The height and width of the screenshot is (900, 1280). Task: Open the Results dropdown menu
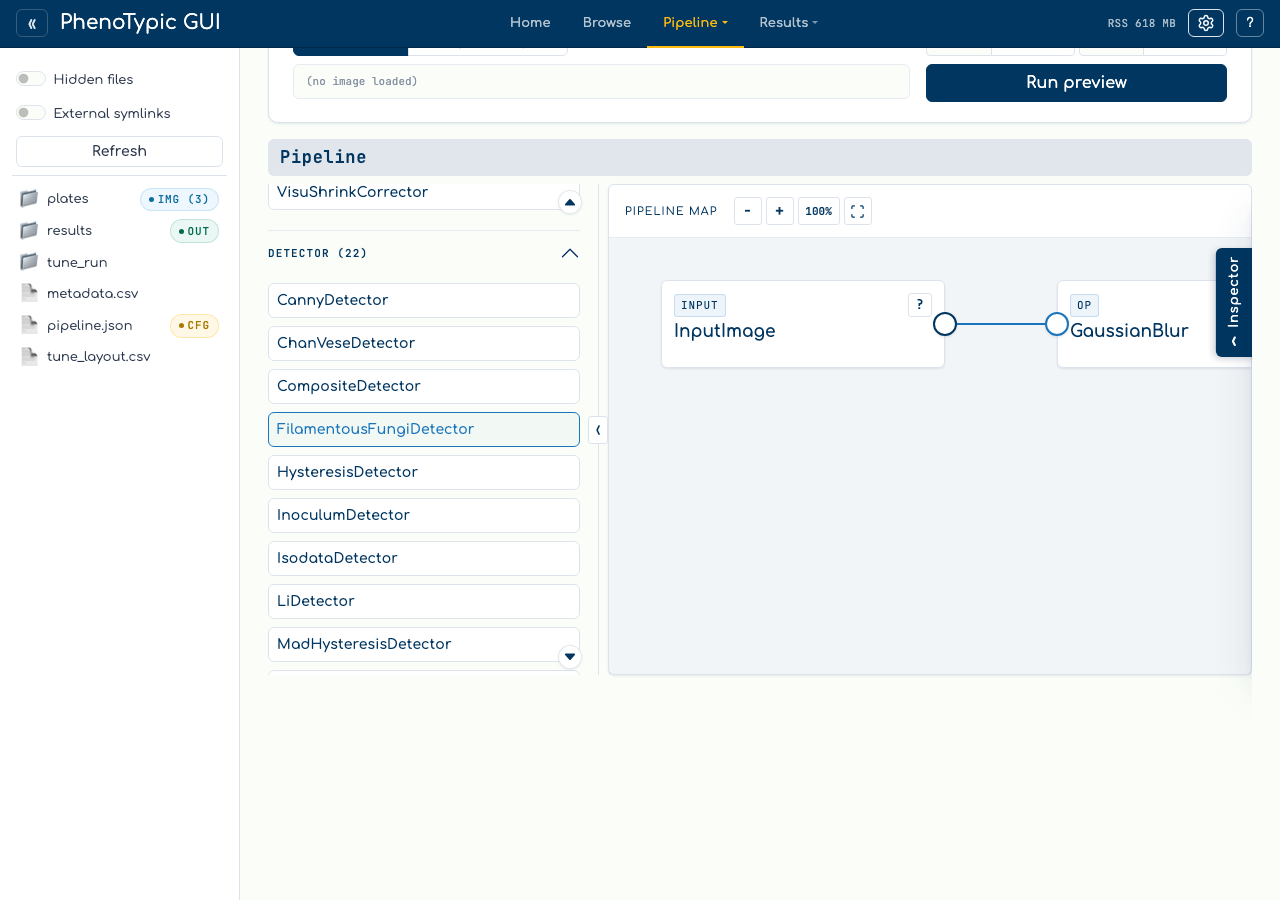pyautogui.click(x=788, y=23)
